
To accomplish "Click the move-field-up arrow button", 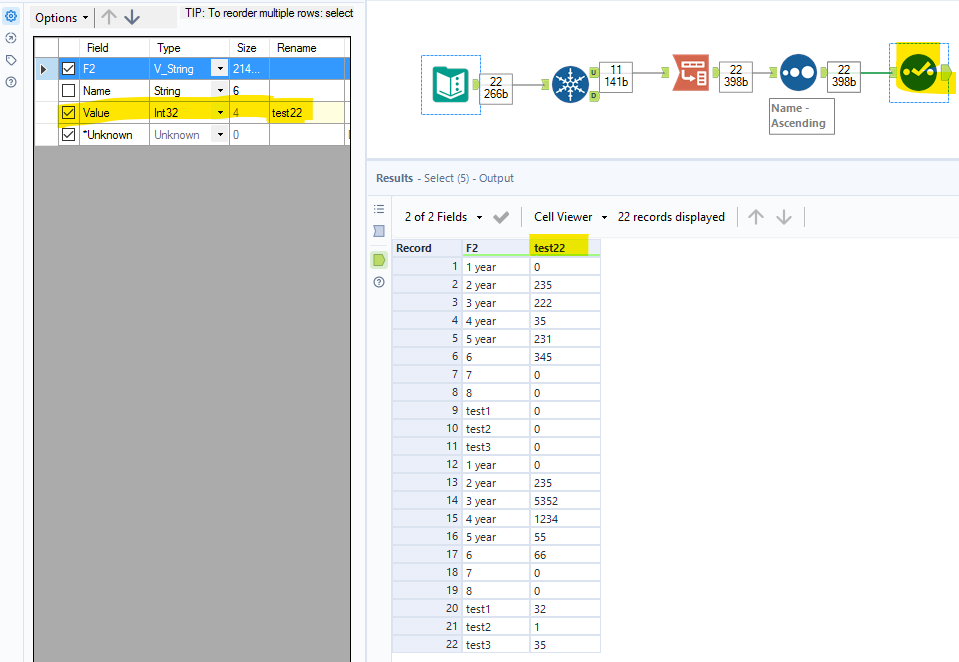I will [109, 17].
